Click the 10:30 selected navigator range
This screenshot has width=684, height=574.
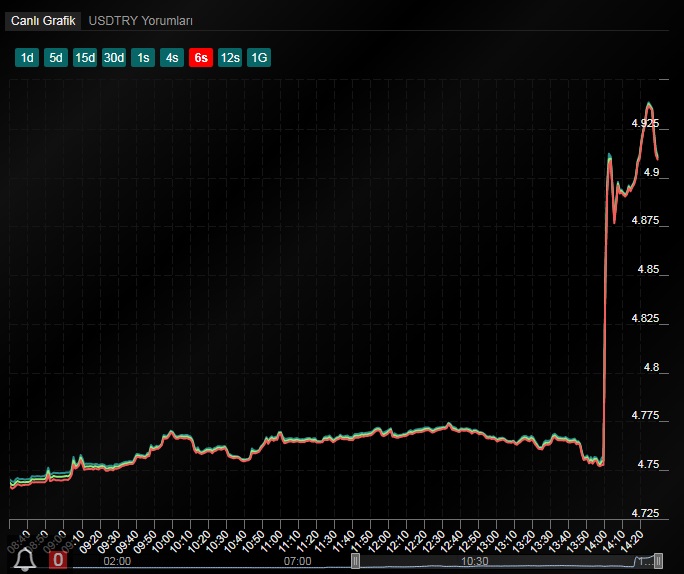[x=475, y=561]
